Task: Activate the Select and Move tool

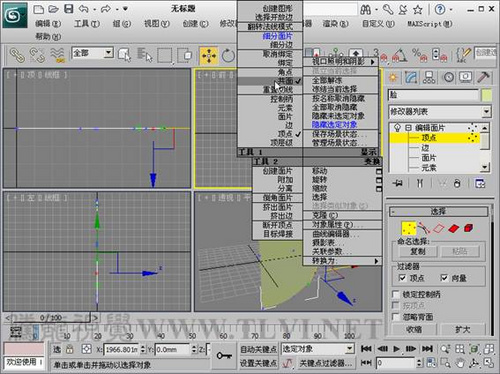Action: pyautogui.click(x=209, y=56)
